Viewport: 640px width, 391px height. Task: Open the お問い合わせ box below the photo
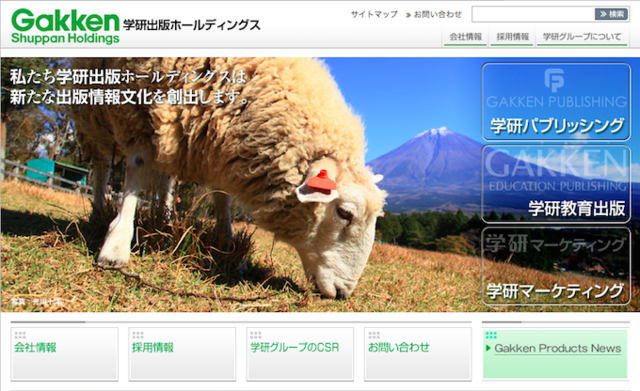(418, 354)
